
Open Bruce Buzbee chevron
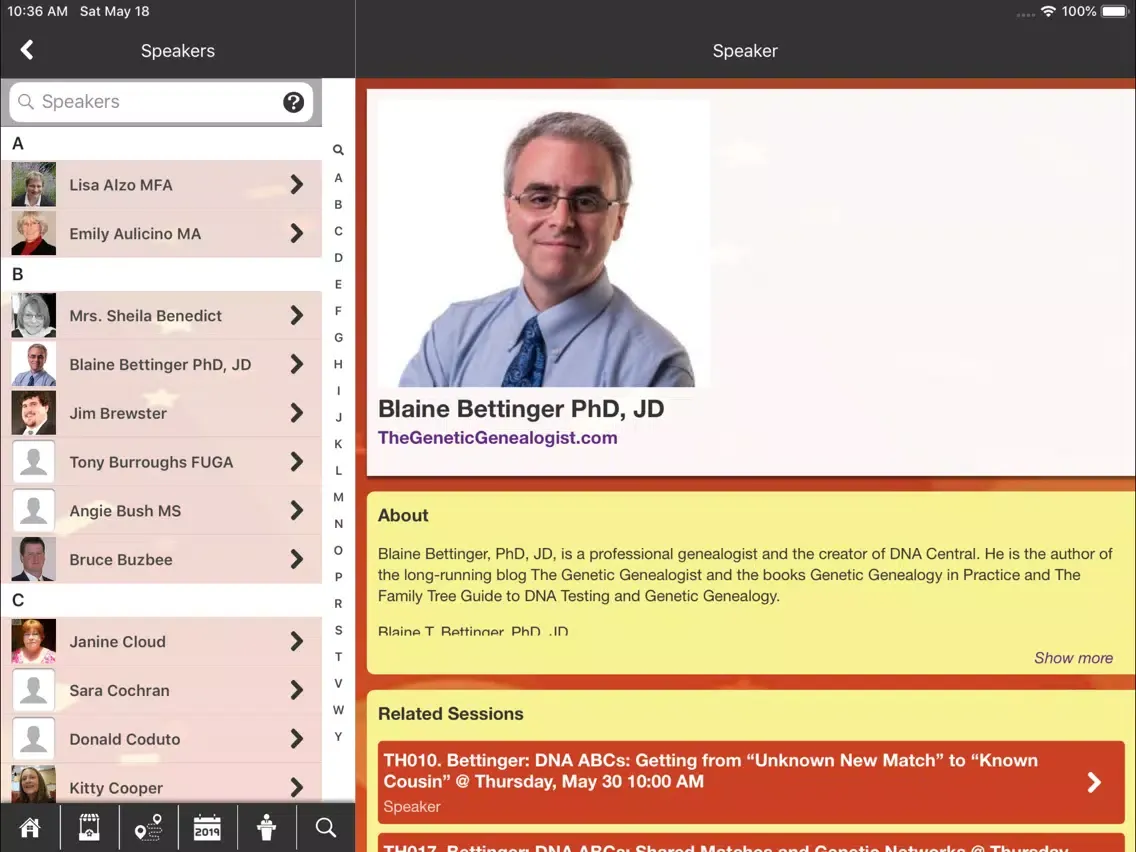pyautogui.click(x=296, y=559)
